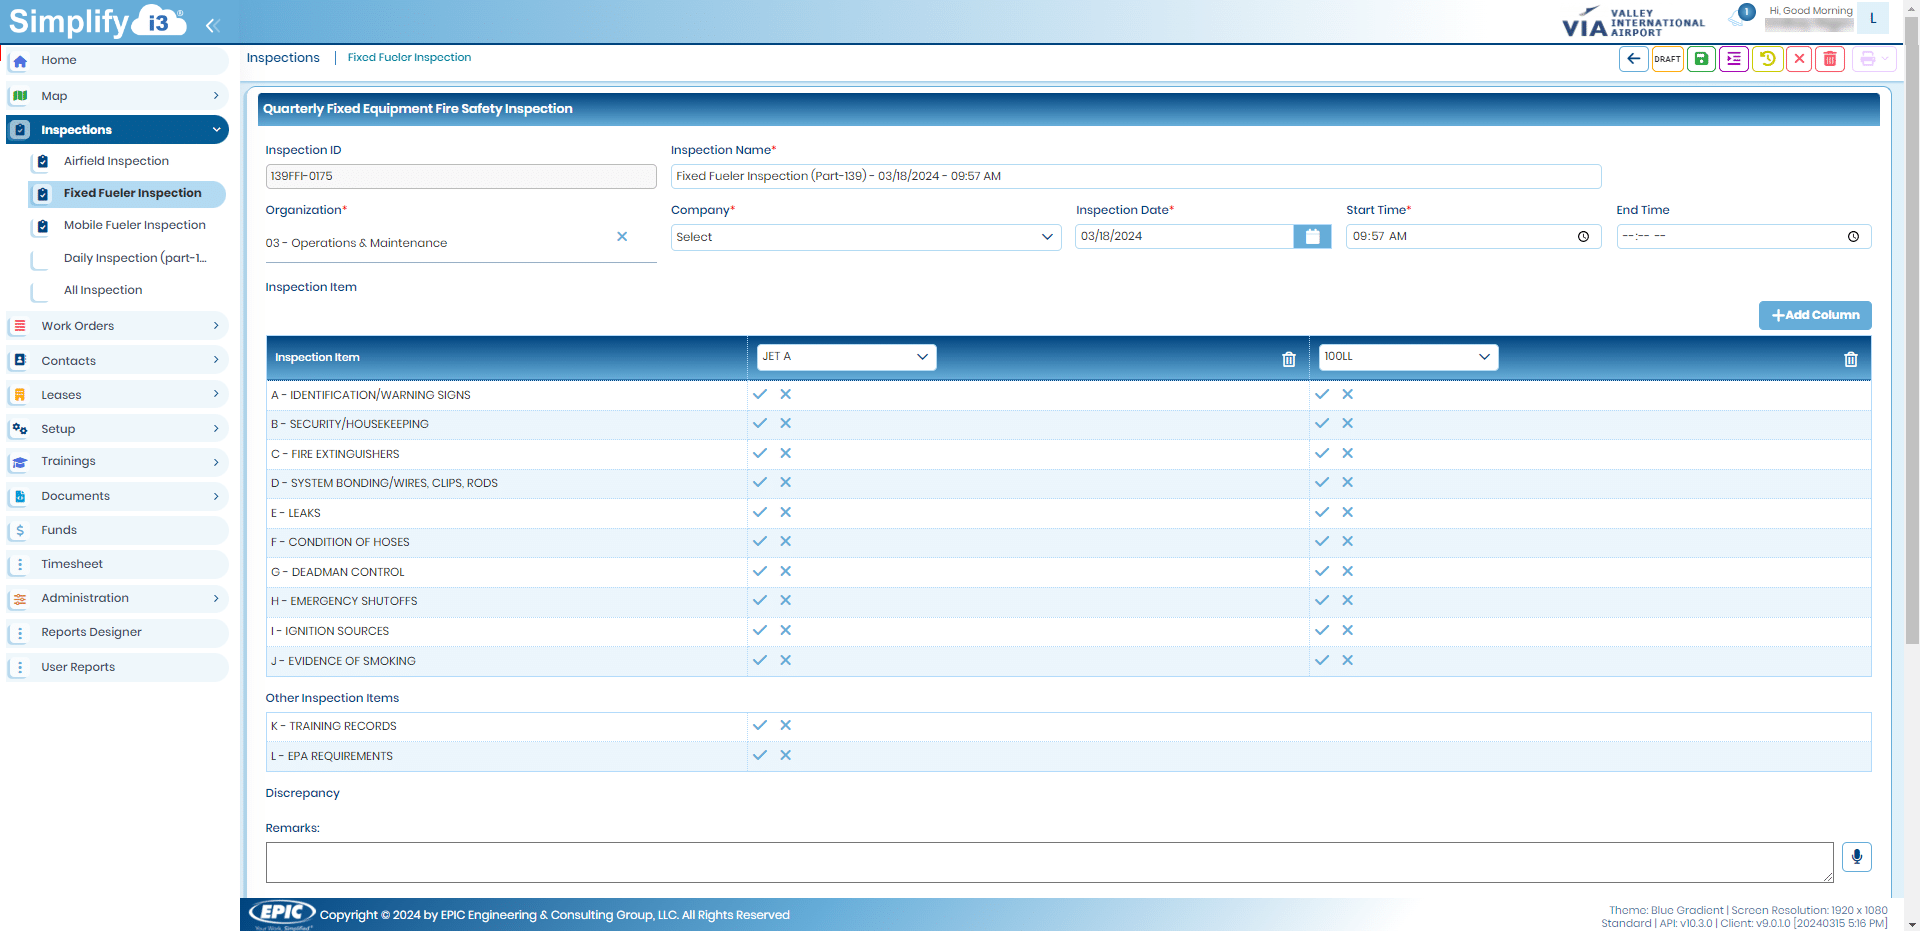
Task: Click the yellow history clock icon
Action: 1767,59
